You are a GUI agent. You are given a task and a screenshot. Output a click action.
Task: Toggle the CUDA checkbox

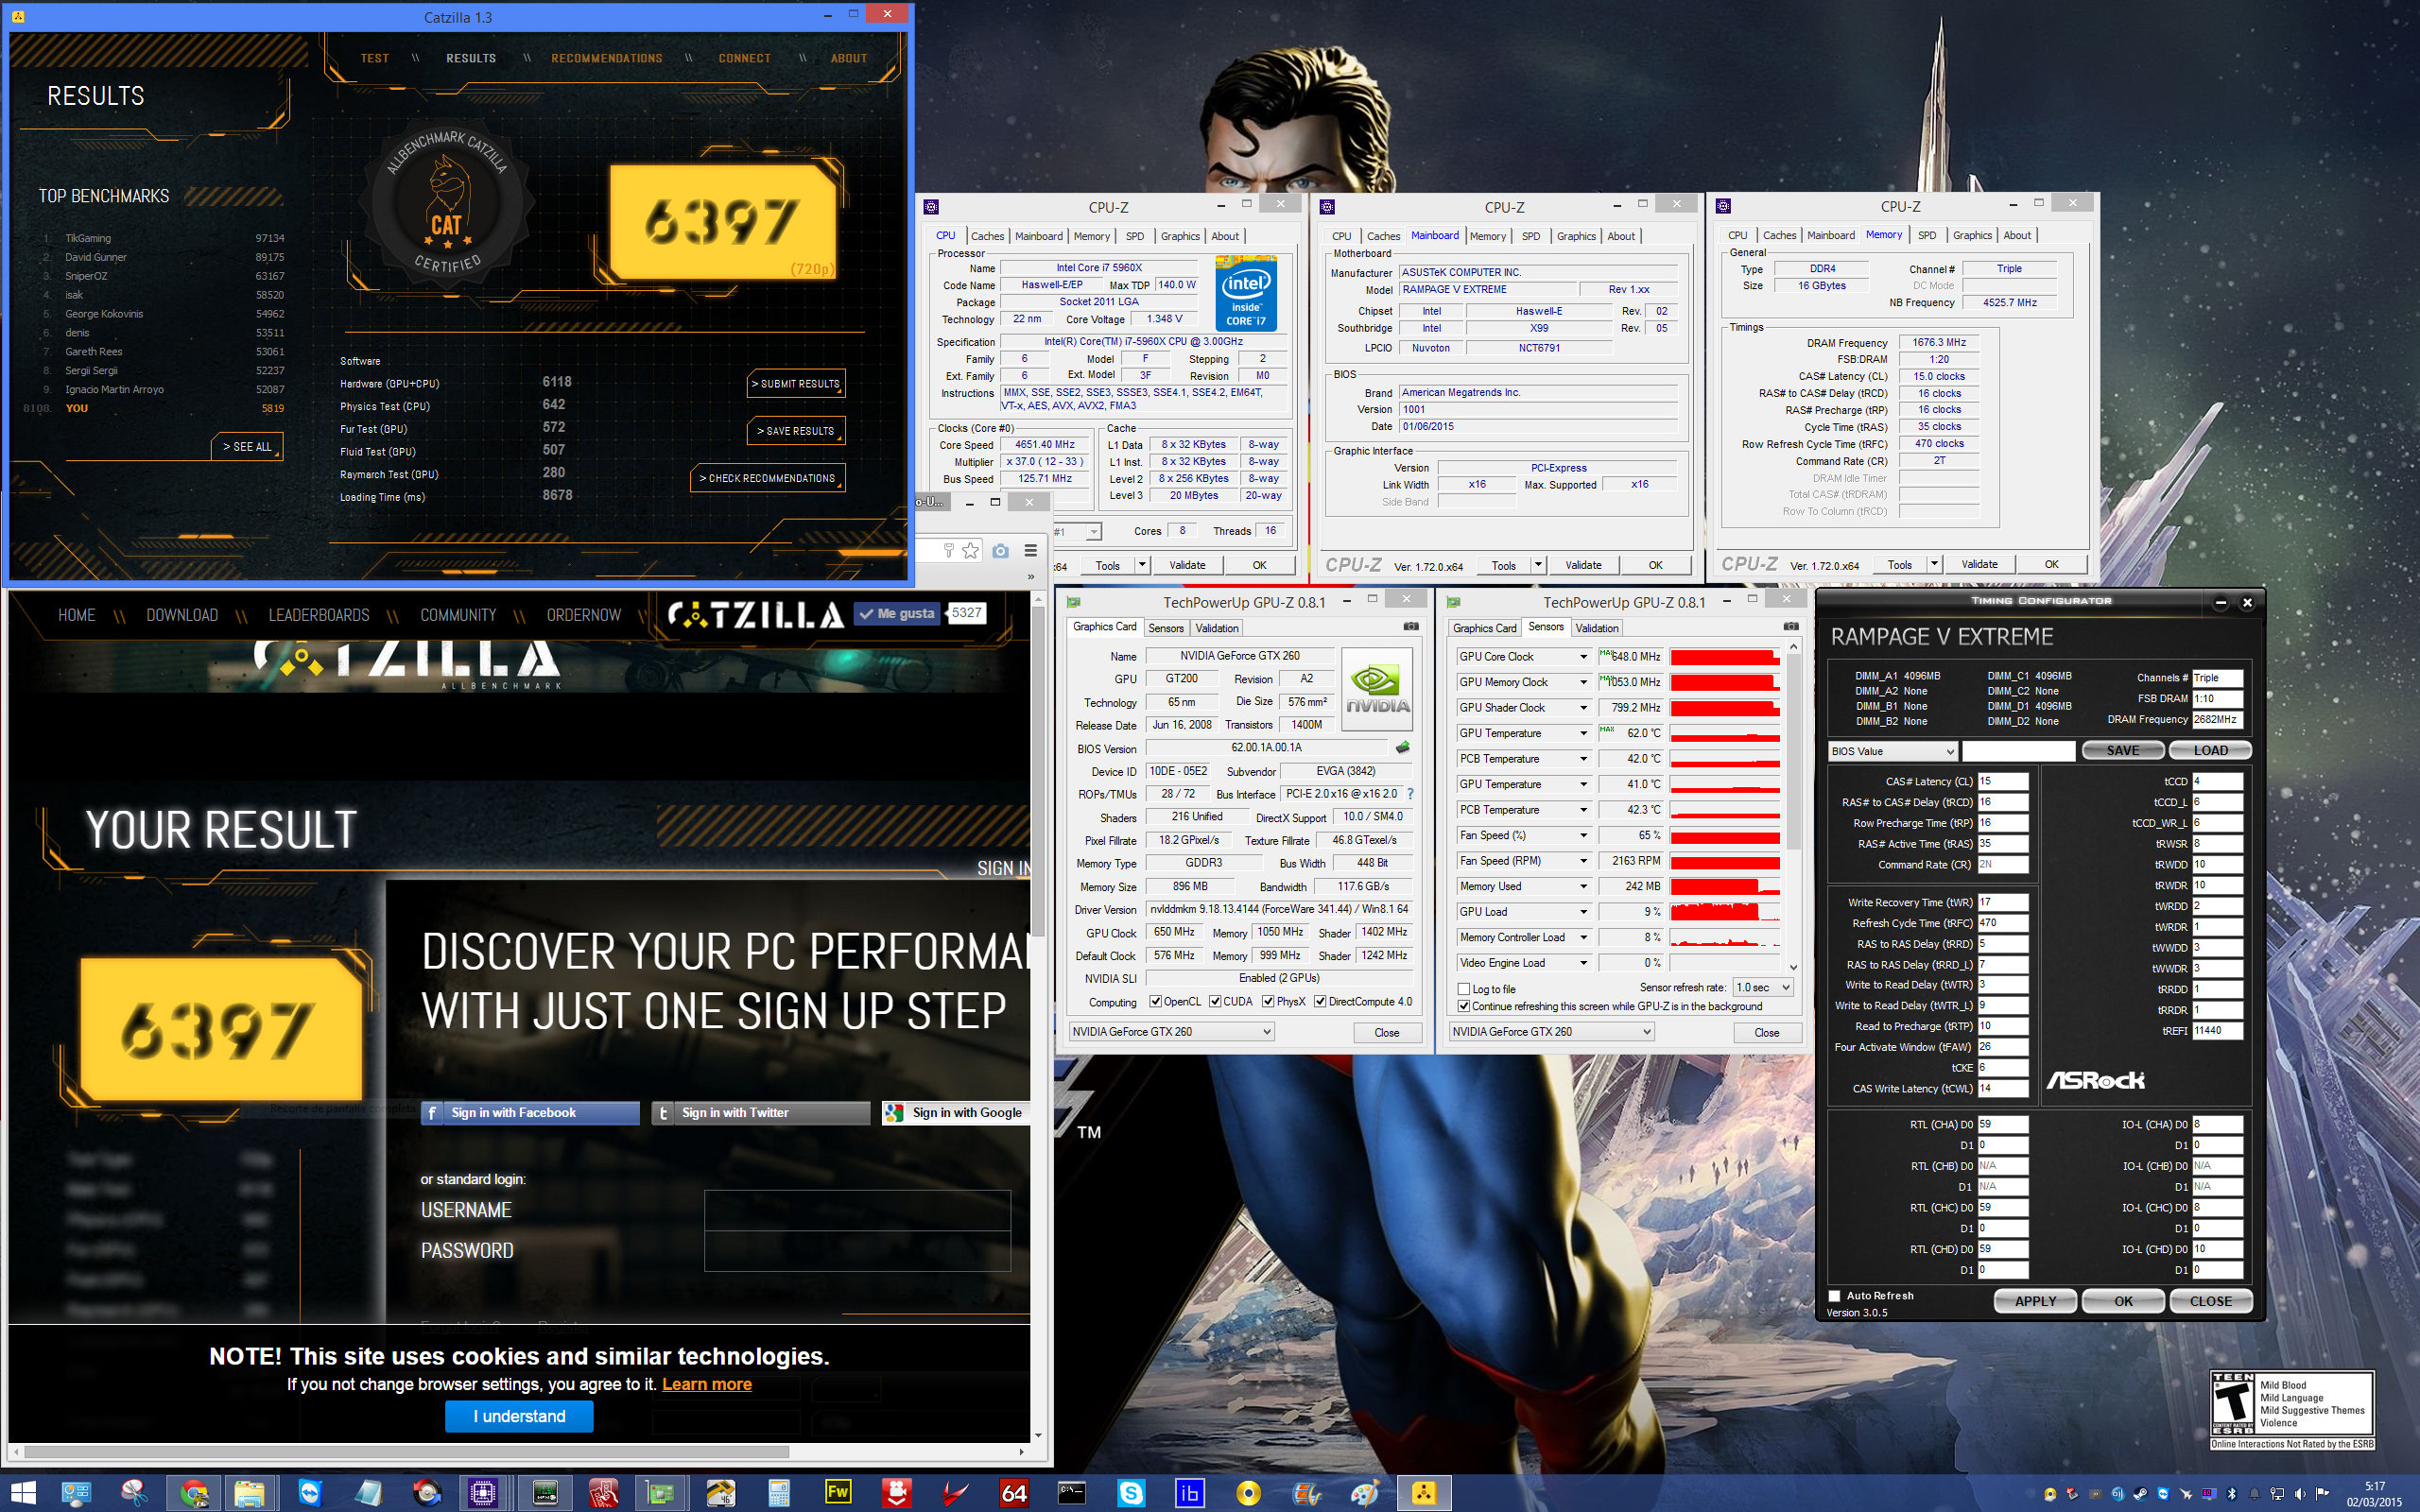point(1214,1001)
